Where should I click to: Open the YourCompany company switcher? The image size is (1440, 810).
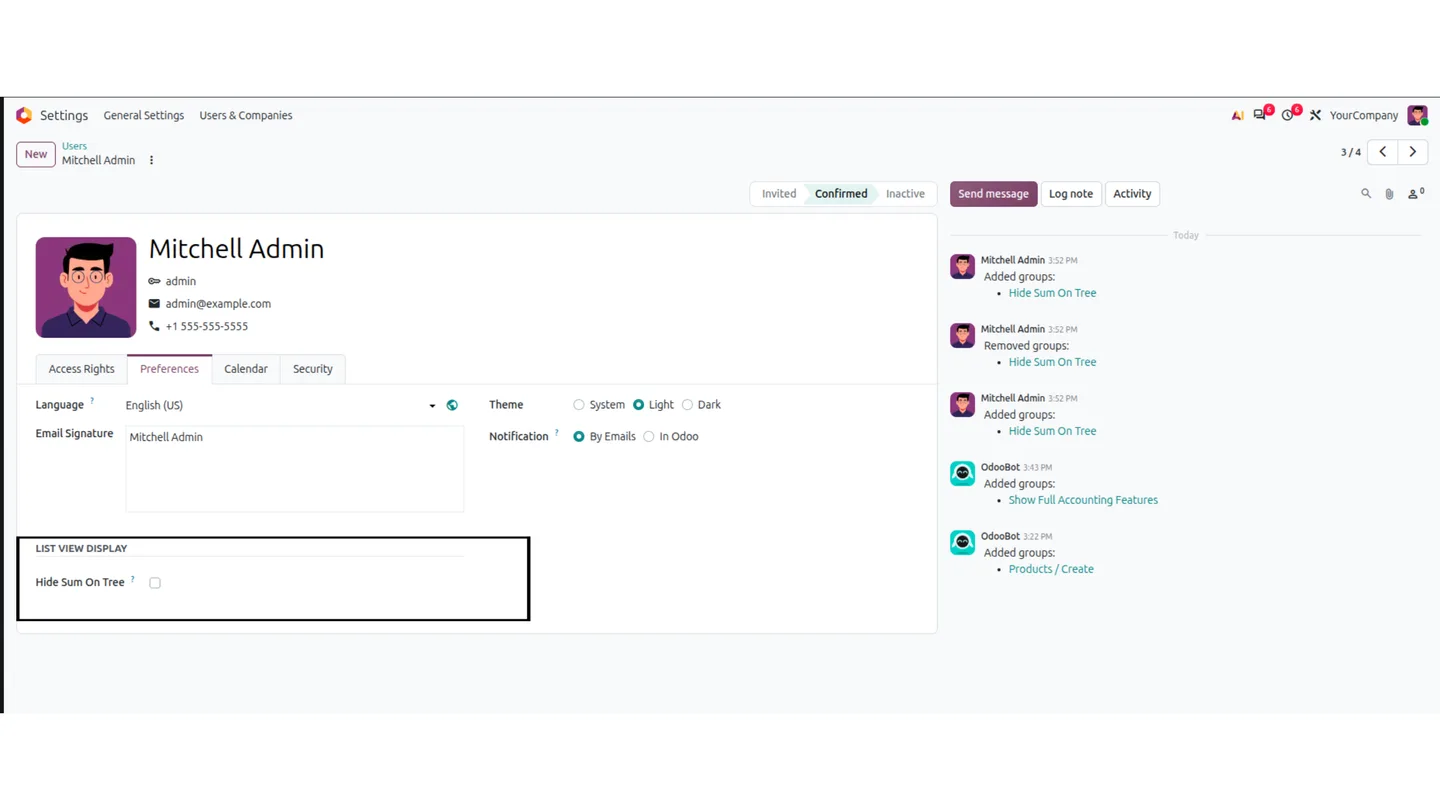pos(1364,116)
